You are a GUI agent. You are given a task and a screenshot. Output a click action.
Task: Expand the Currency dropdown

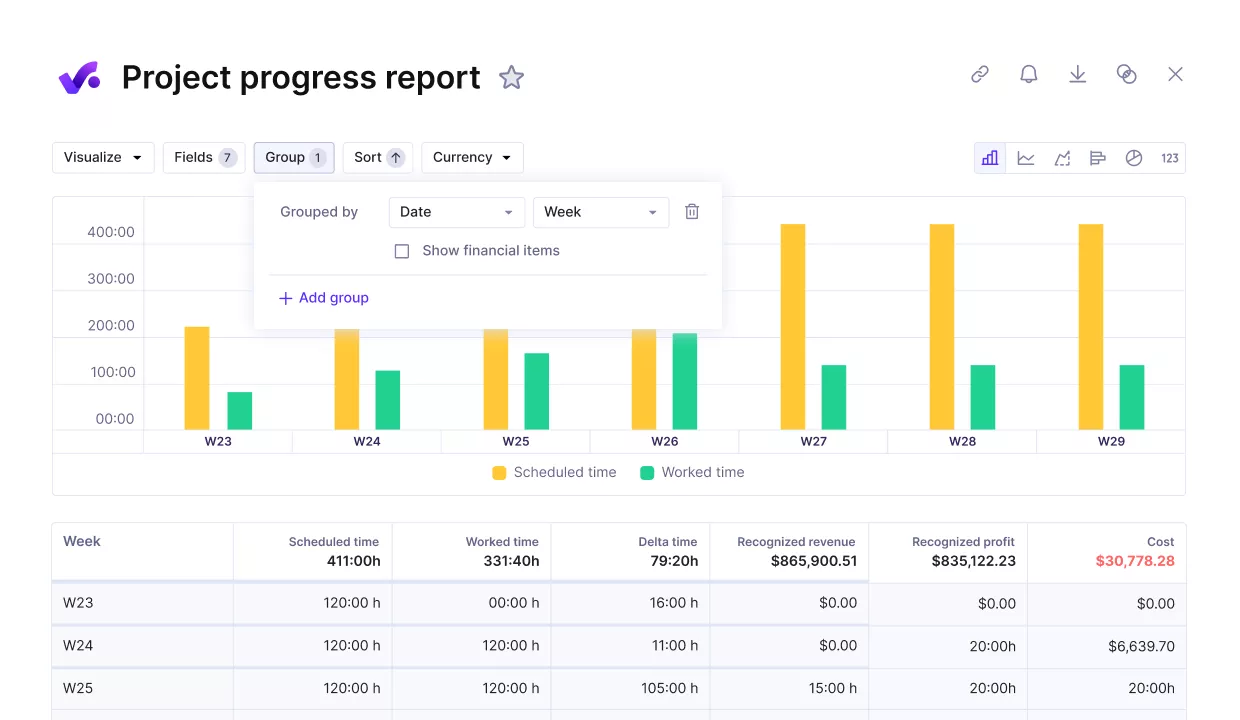pos(471,157)
